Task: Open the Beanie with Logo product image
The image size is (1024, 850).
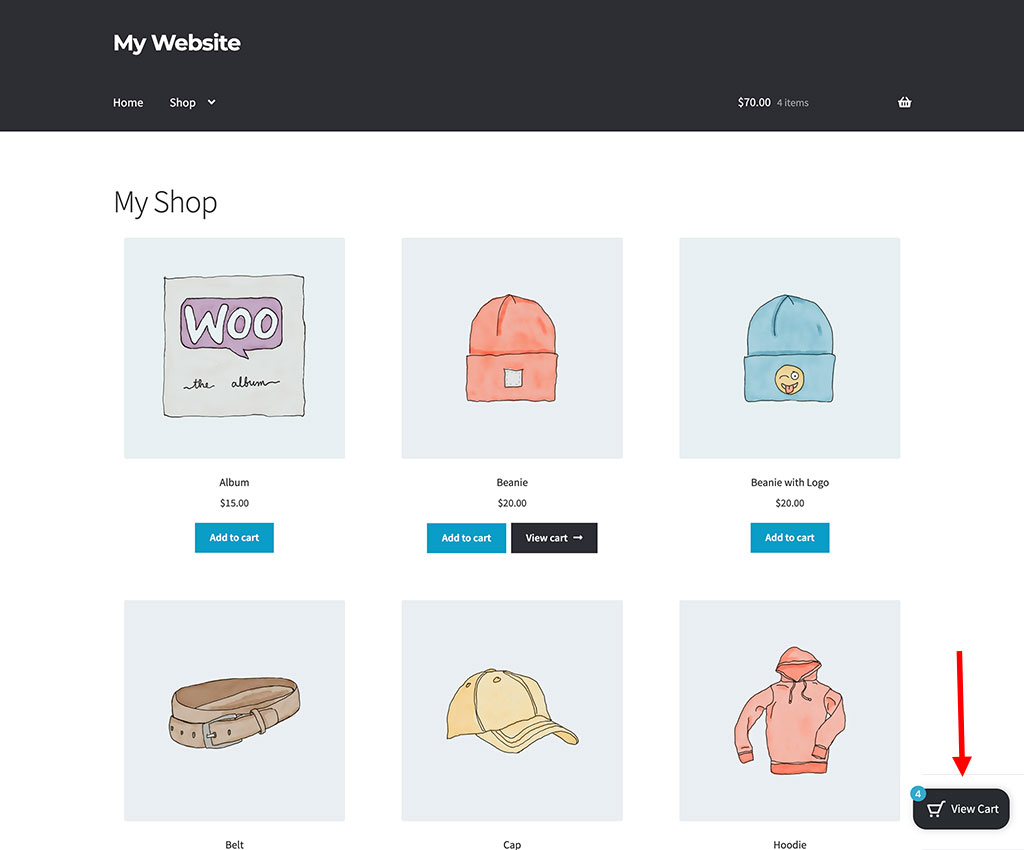Action: coord(789,348)
